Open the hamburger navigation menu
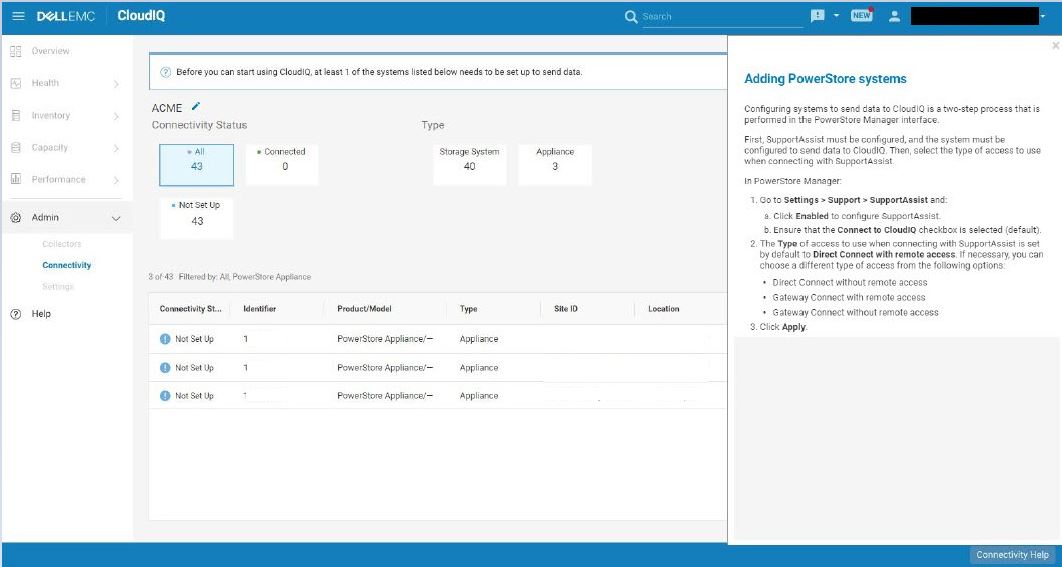1062x567 pixels. [x=18, y=16]
